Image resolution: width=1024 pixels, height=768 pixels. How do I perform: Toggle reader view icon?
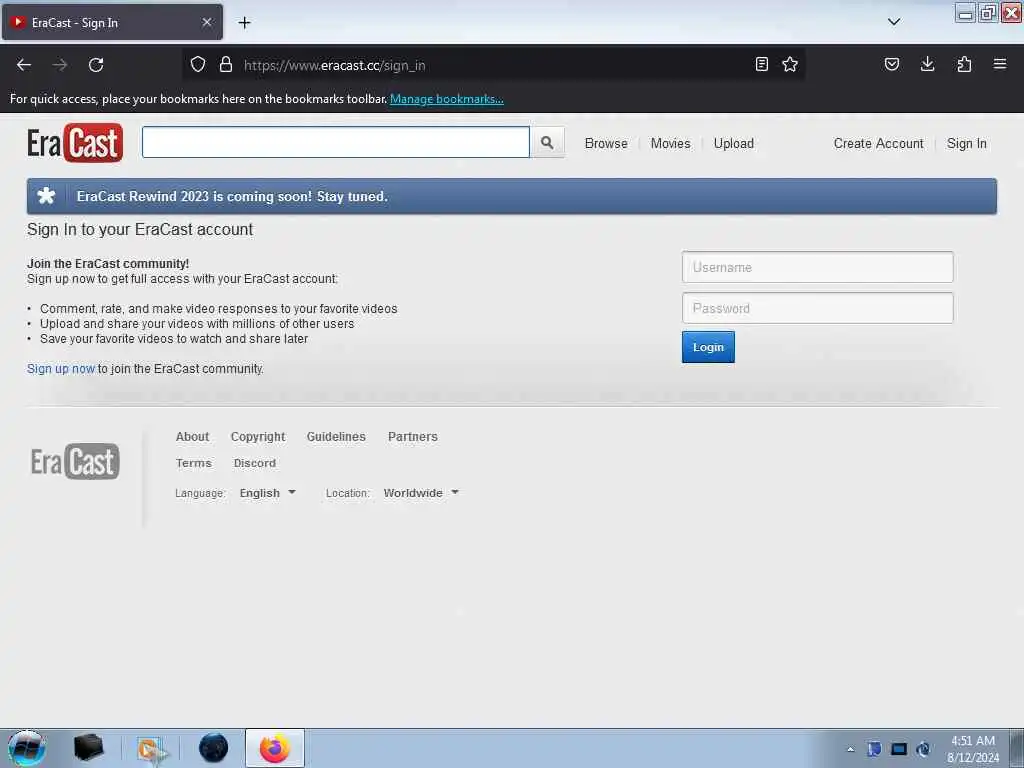(x=761, y=64)
